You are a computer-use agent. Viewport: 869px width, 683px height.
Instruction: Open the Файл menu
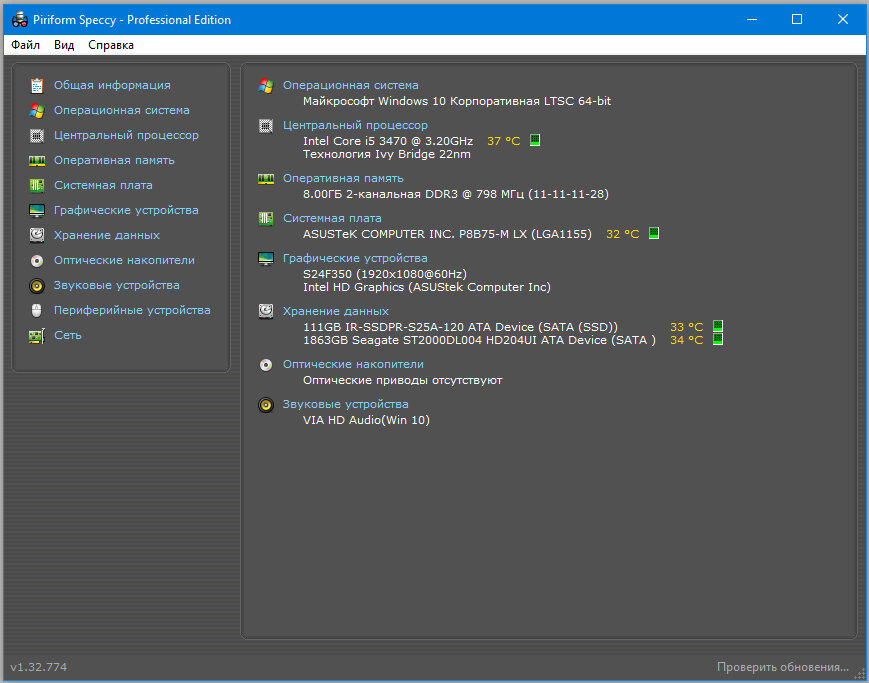[x=25, y=45]
